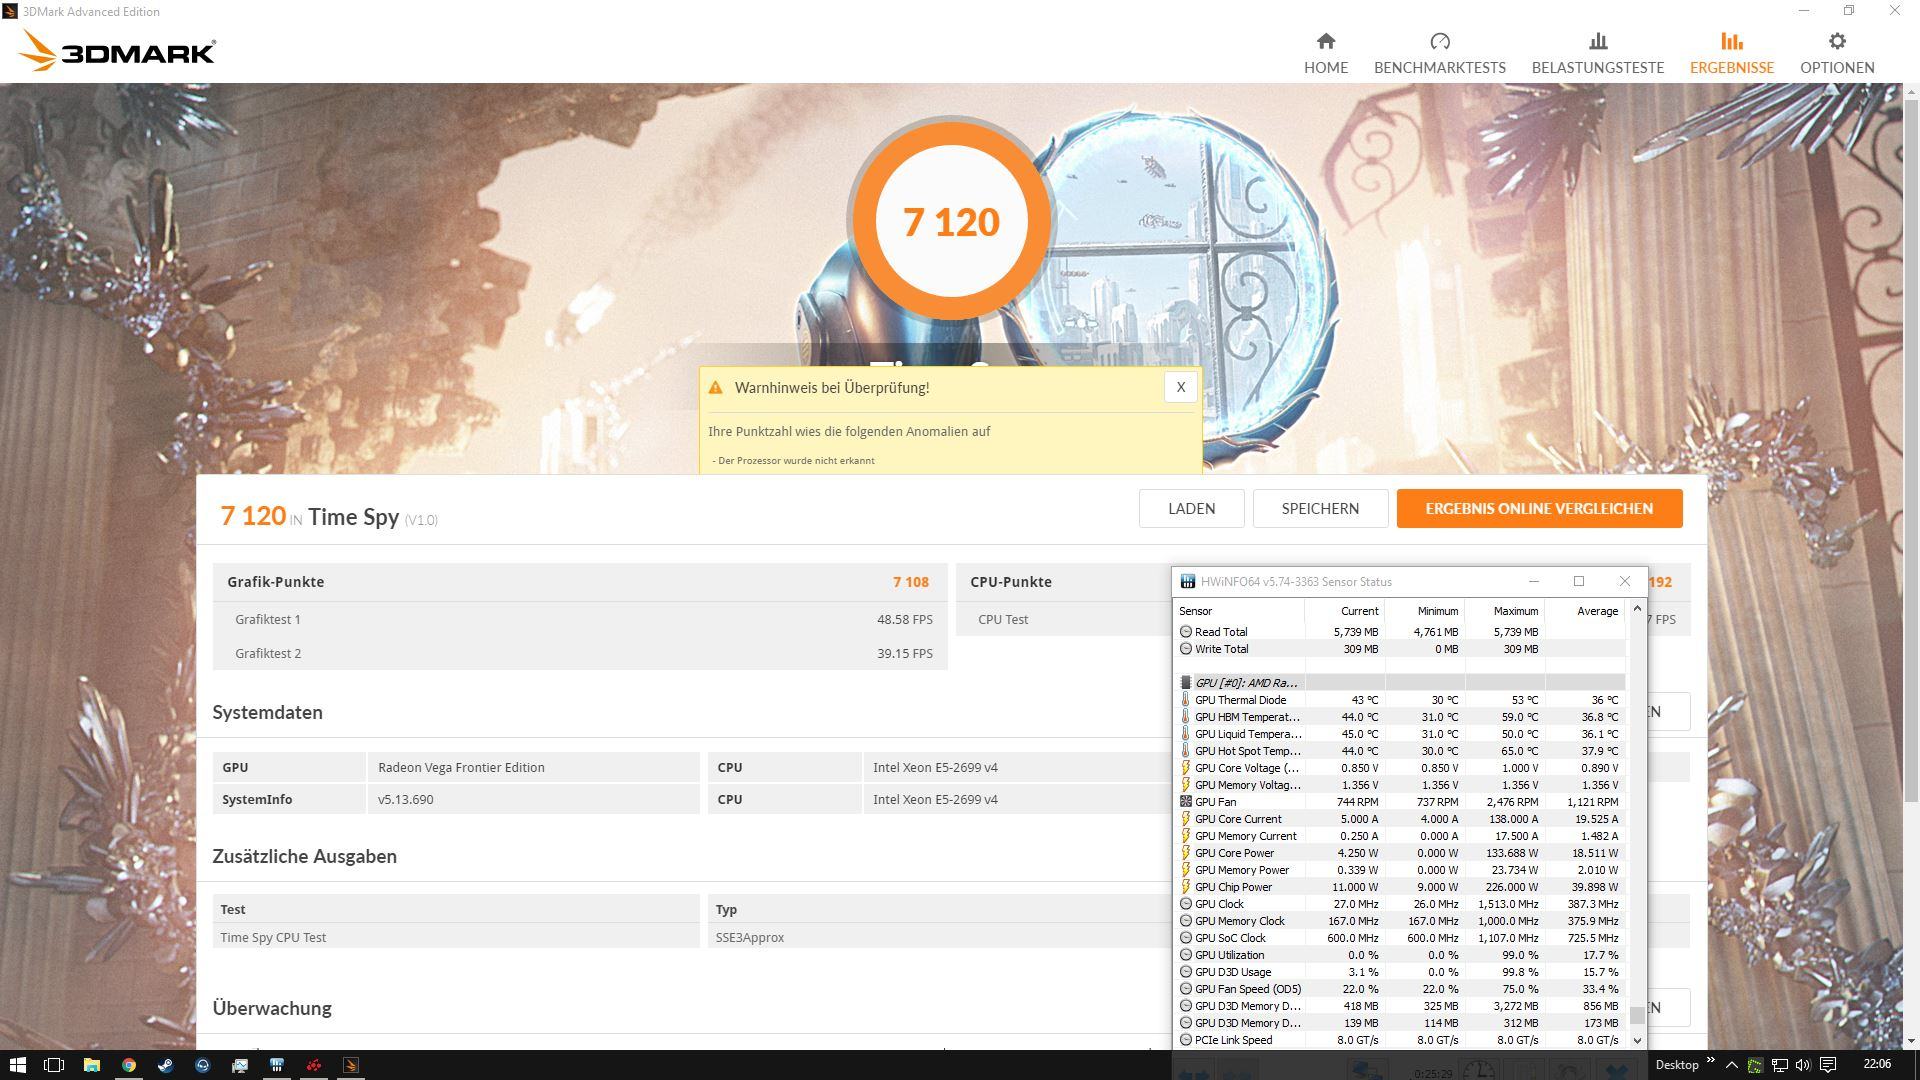The height and width of the screenshot is (1080, 1920).
Task: Click the Speichern button
Action: click(x=1319, y=508)
